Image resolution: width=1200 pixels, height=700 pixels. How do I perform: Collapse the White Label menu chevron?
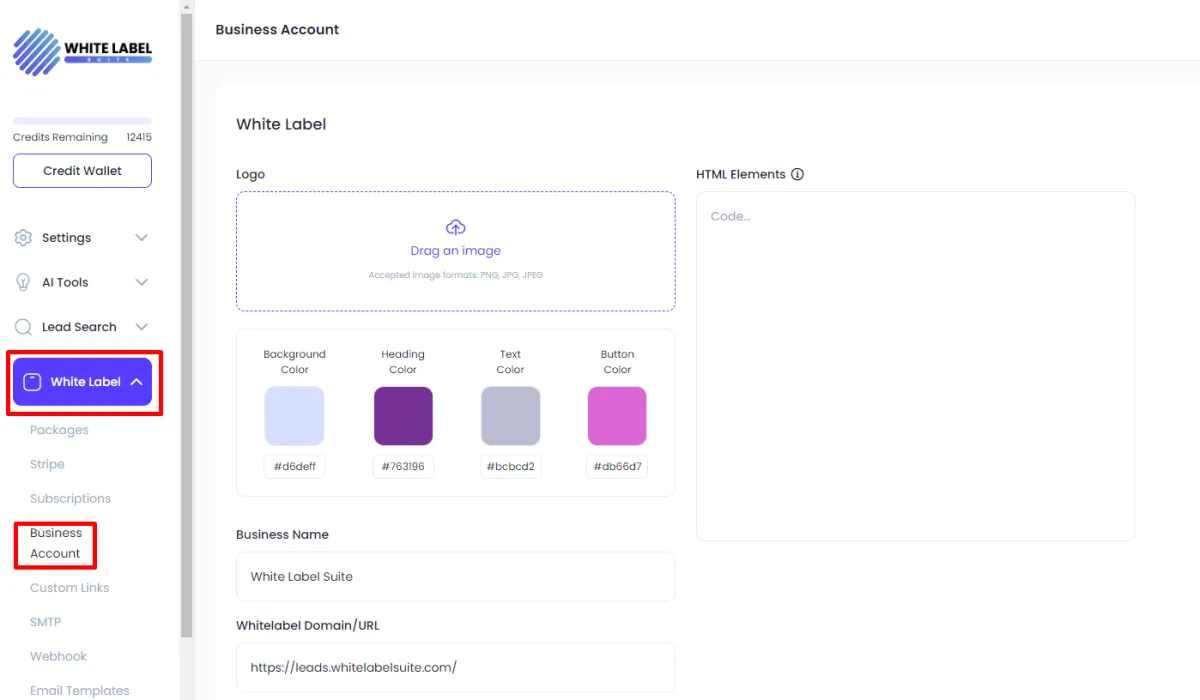136,382
